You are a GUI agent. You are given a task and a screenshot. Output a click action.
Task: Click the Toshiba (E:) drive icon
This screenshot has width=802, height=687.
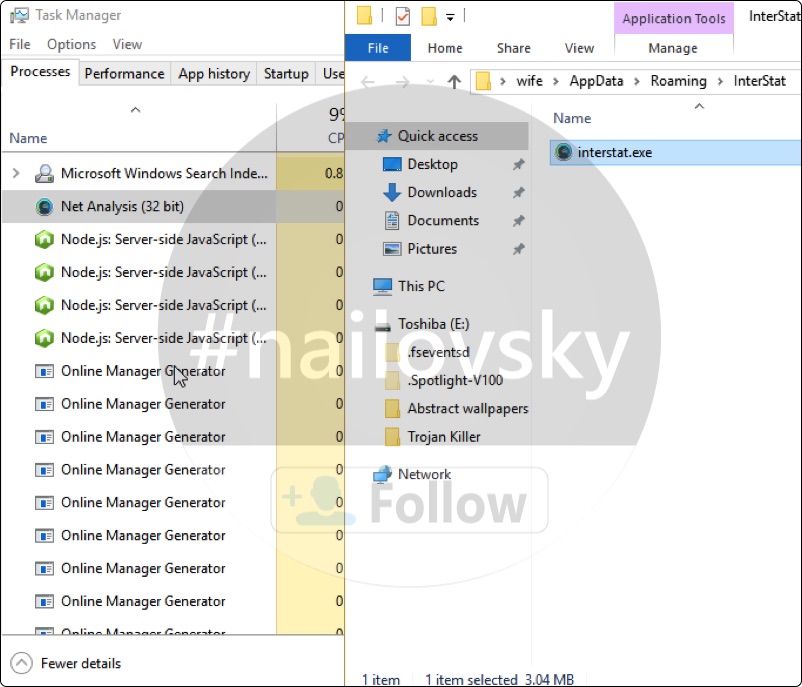click(x=382, y=324)
